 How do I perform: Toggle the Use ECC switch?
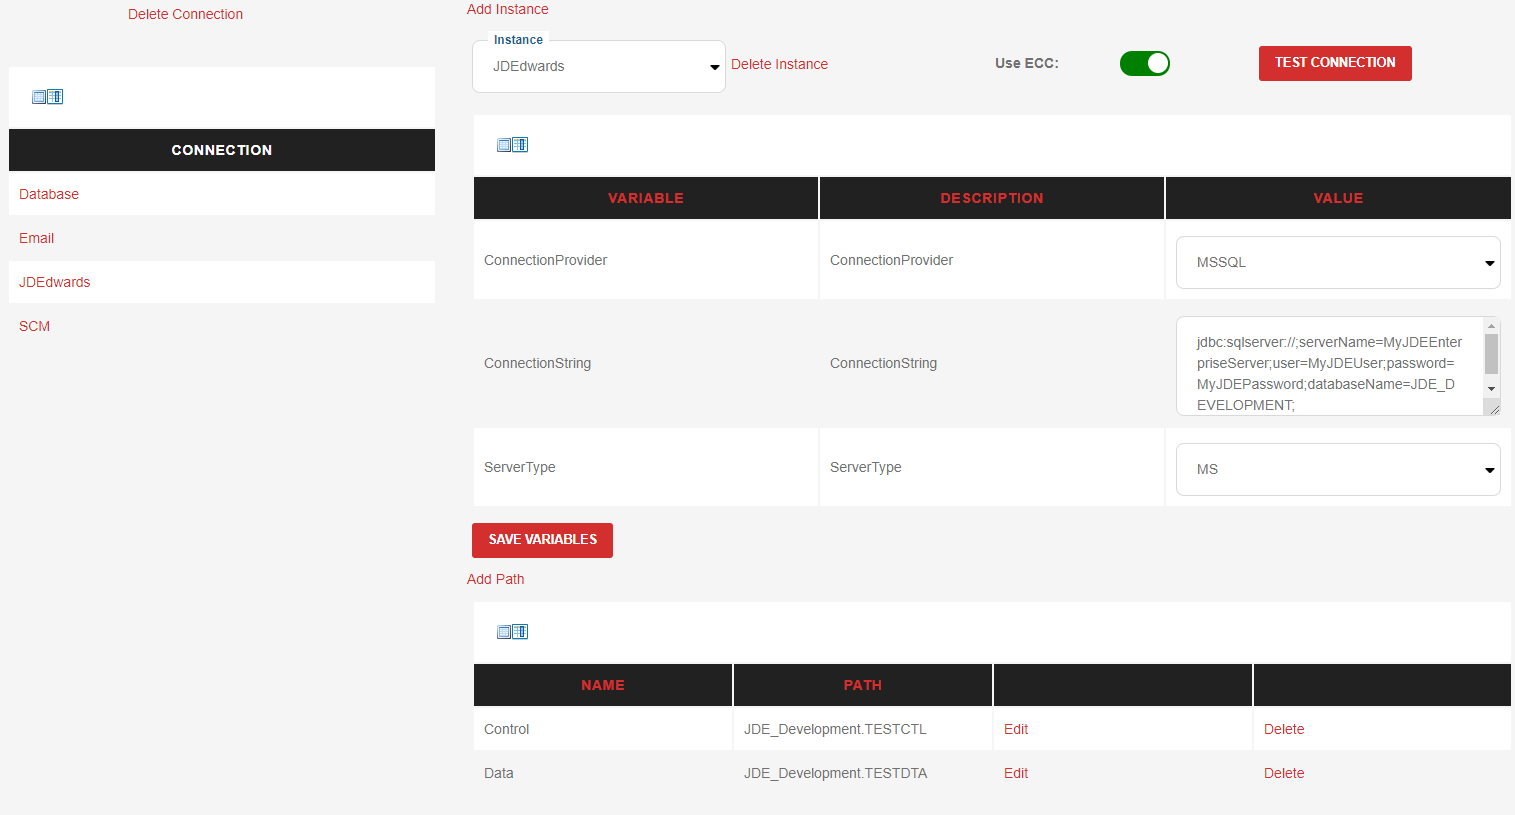click(1145, 63)
